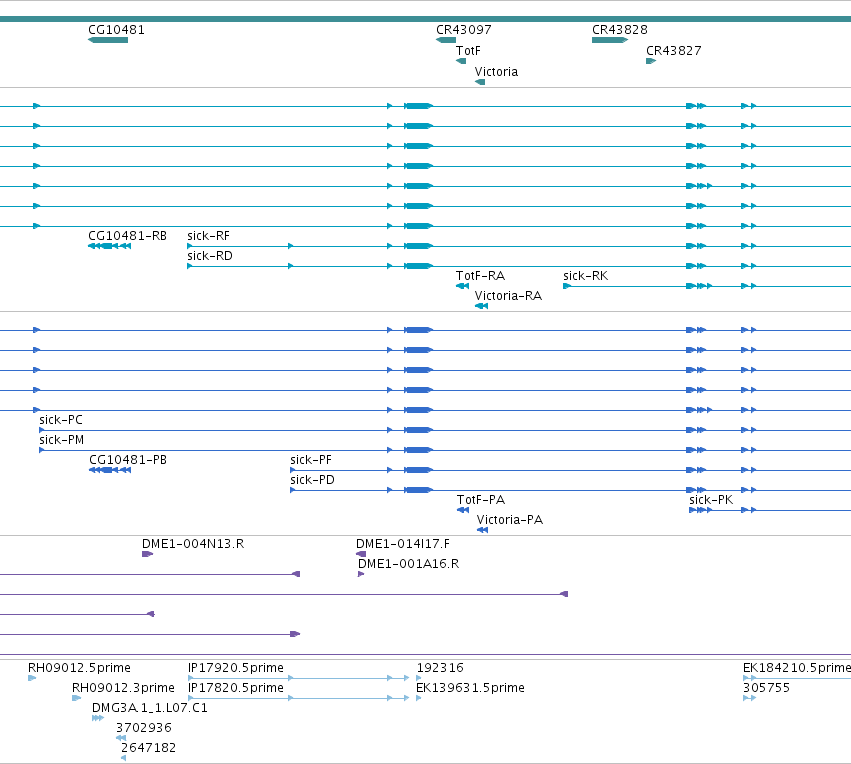Image resolution: width=851 pixels, height=764 pixels.
Task: Select the 2647182 feature label
Action: click(x=148, y=748)
